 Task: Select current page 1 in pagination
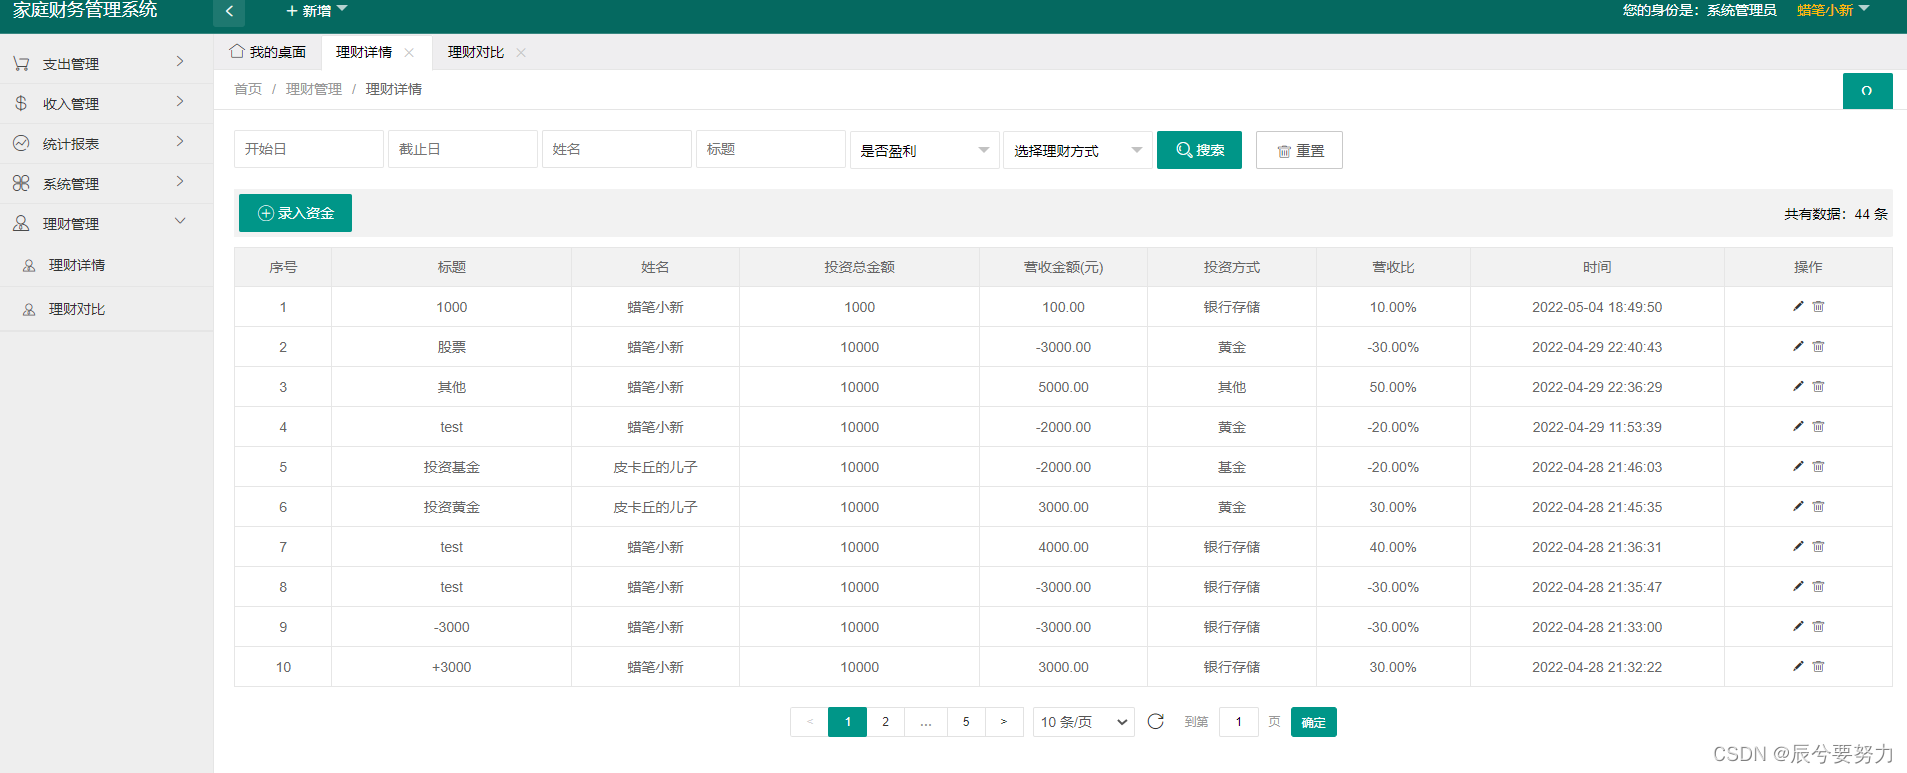(x=848, y=722)
